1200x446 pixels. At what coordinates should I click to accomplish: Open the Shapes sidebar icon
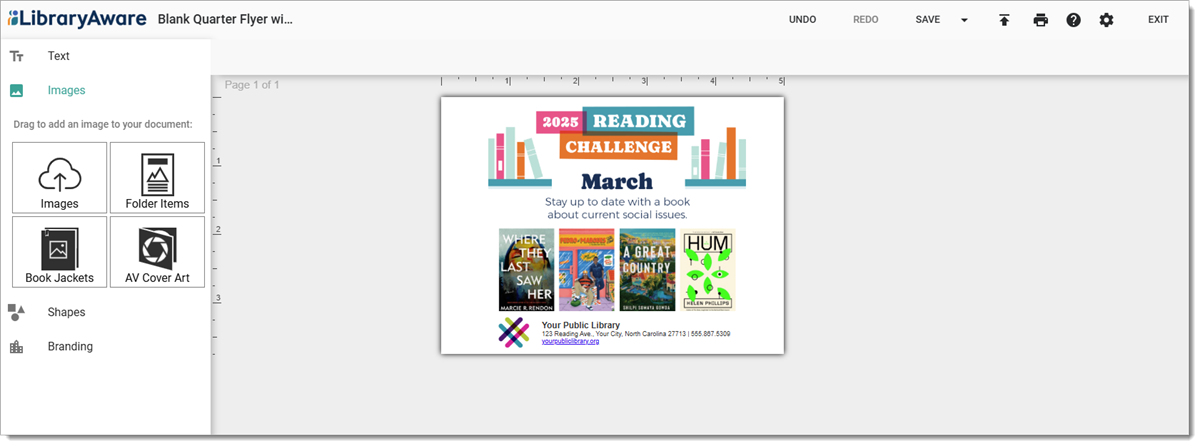point(16,312)
